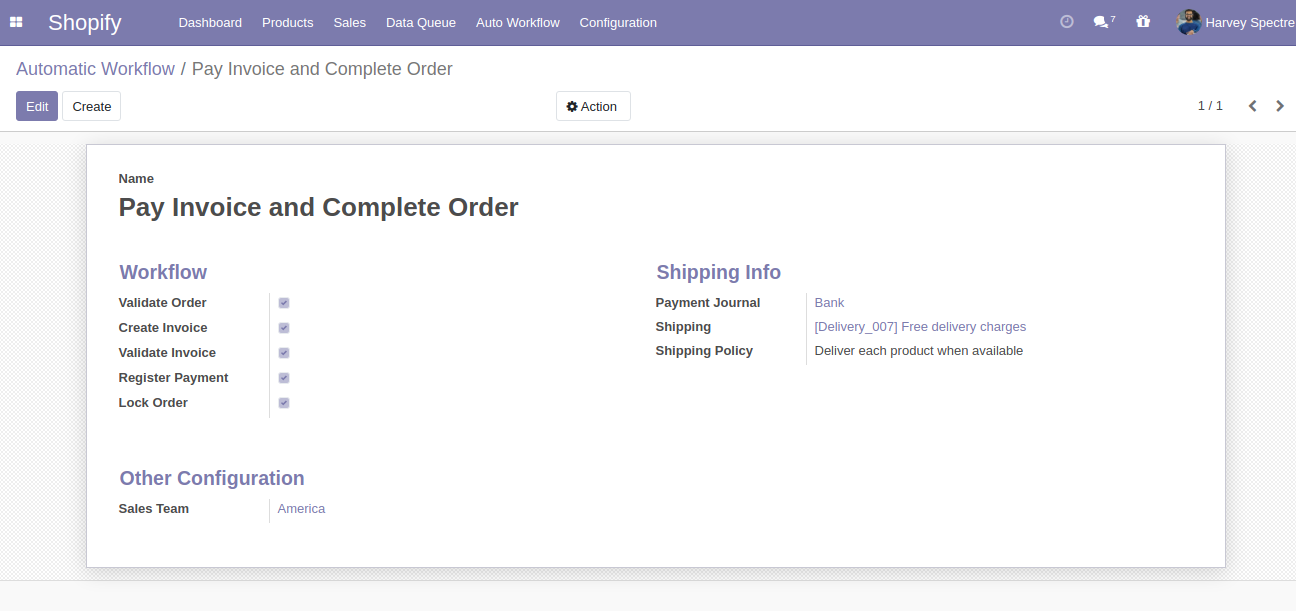Go to previous record with left arrow
The image size is (1296, 611).
tap(1252, 106)
